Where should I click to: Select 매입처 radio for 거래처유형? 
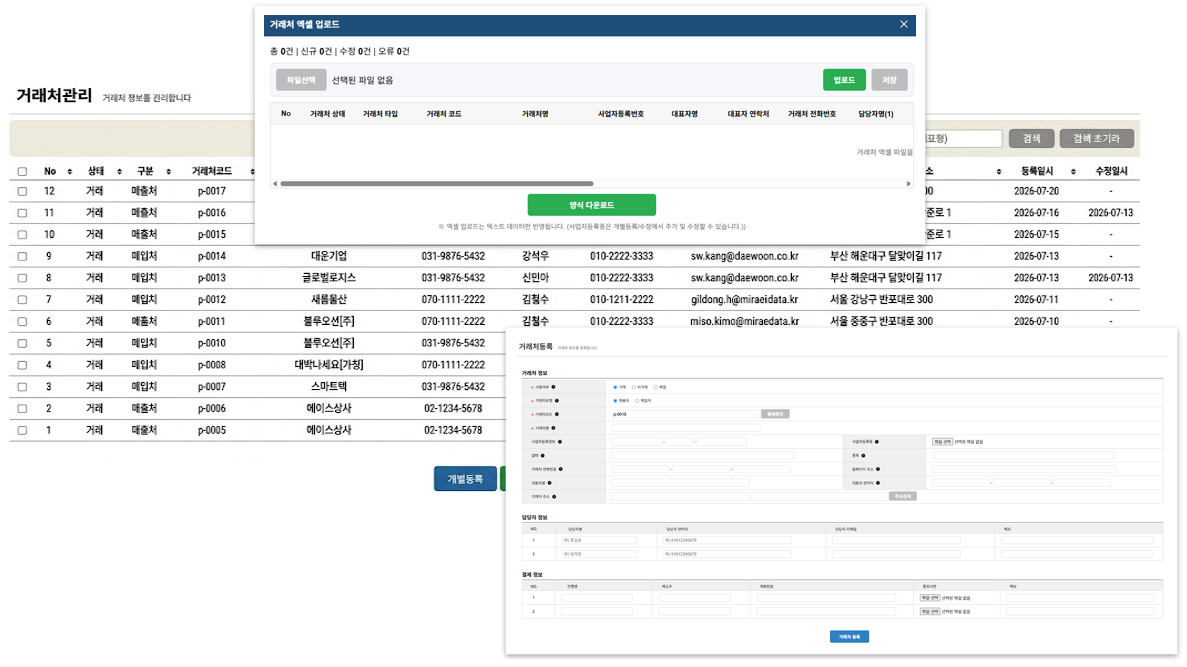click(x=637, y=401)
